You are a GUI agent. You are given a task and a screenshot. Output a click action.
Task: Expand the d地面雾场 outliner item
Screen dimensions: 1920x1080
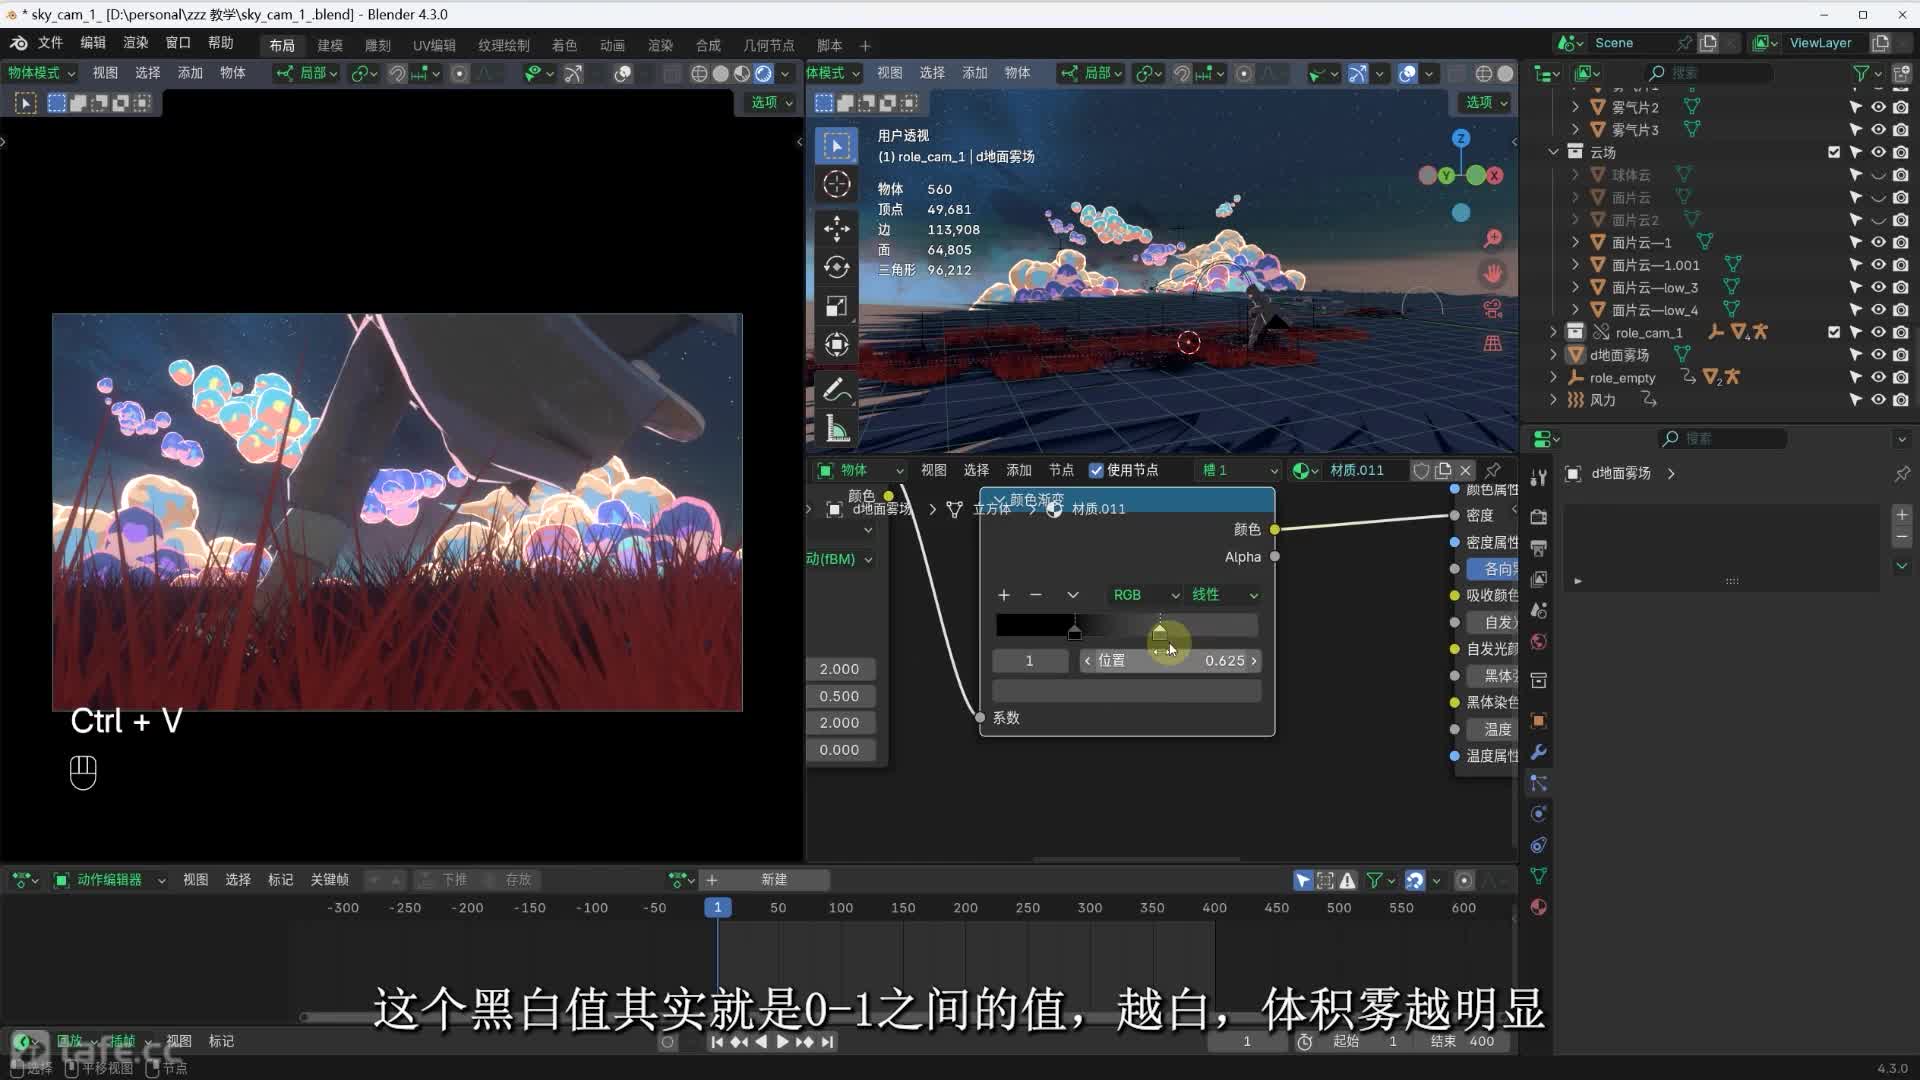point(1553,355)
